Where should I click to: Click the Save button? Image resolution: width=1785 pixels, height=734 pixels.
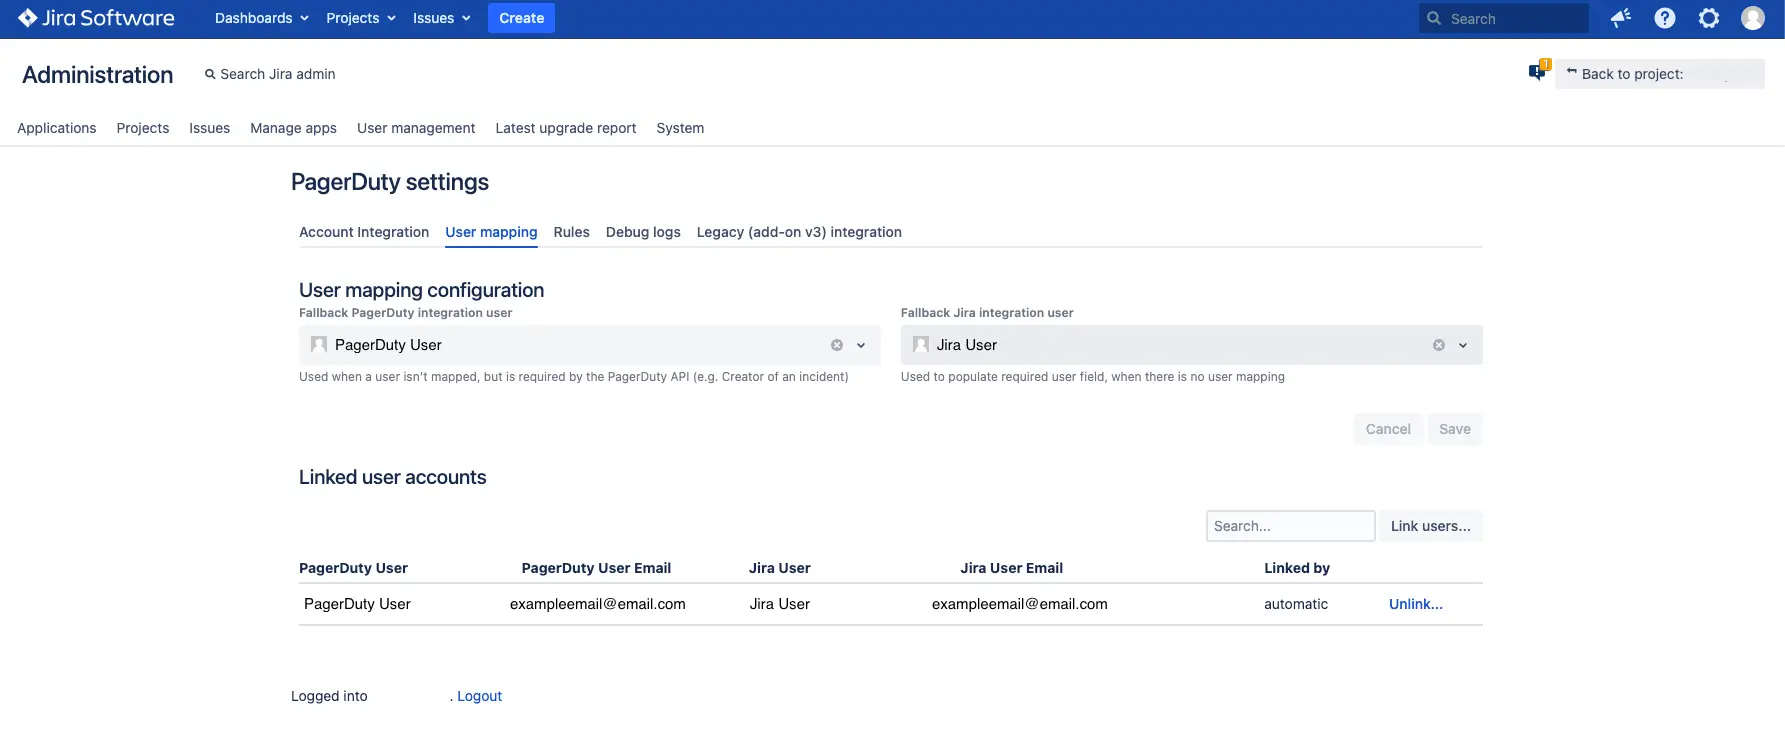1455,429
